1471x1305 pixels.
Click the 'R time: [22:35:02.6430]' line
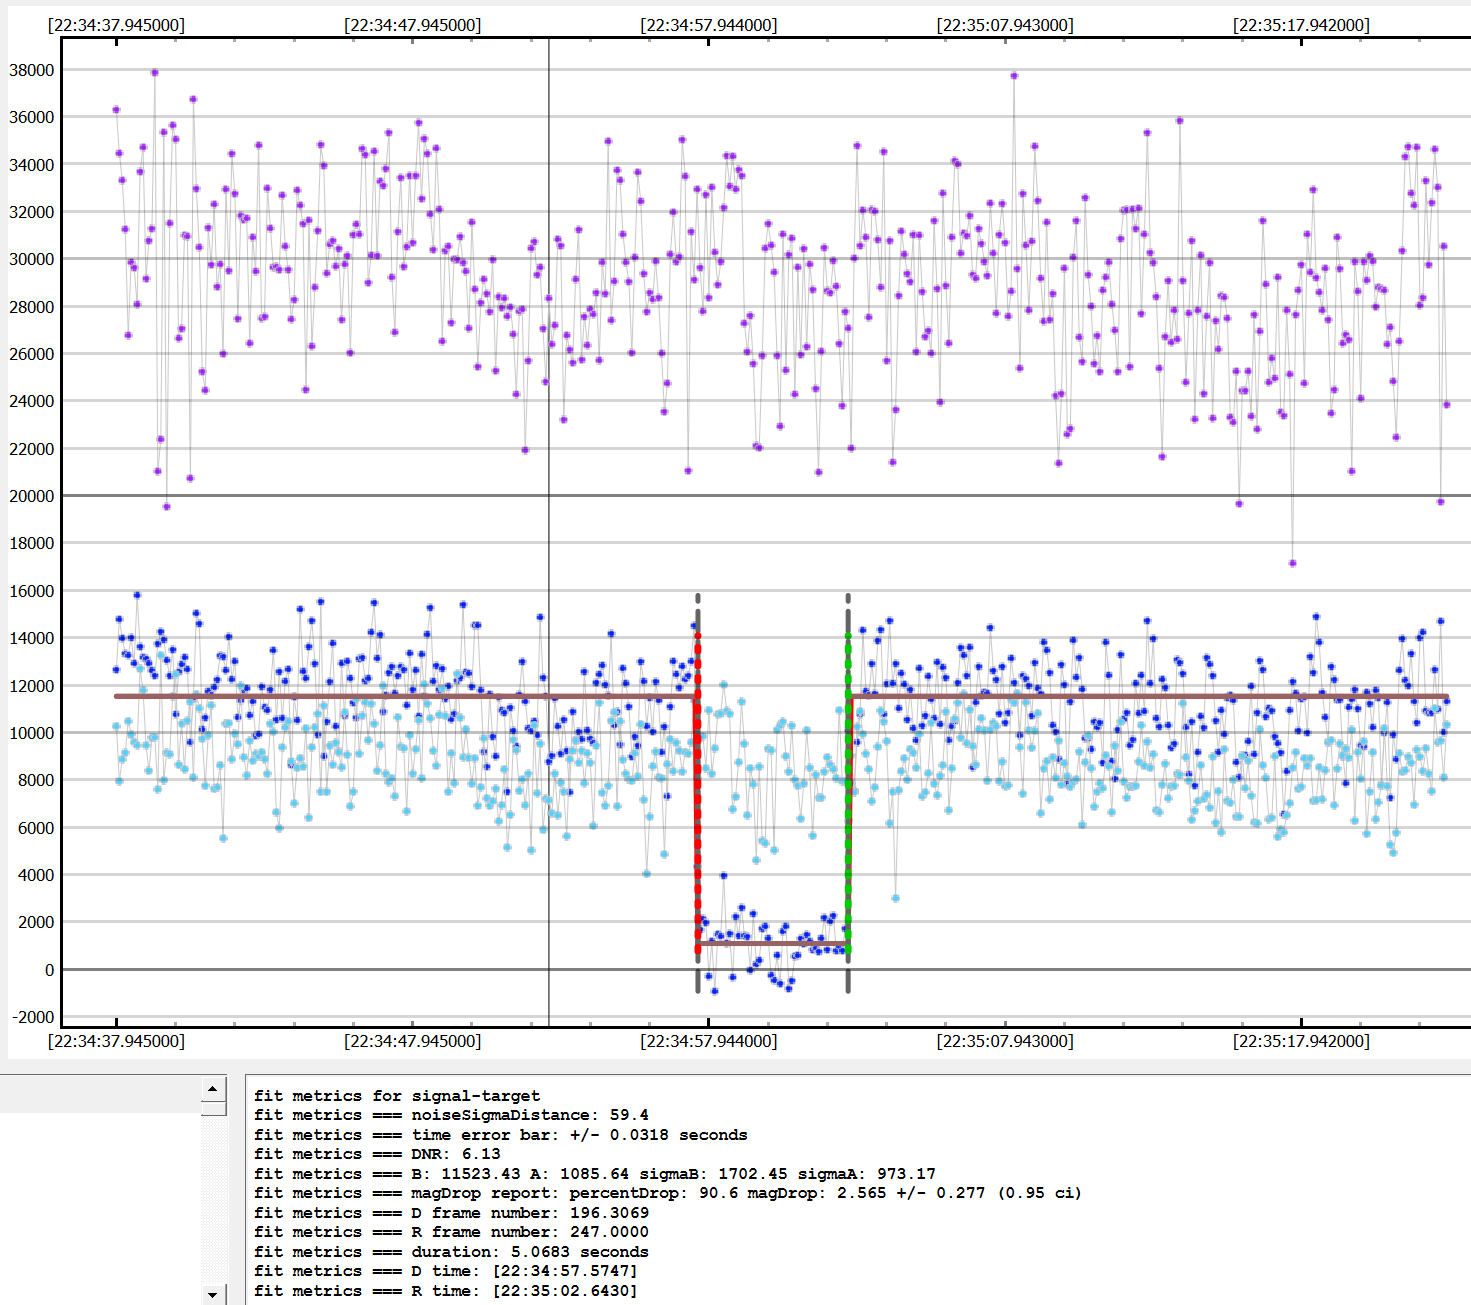(446, 1291)
